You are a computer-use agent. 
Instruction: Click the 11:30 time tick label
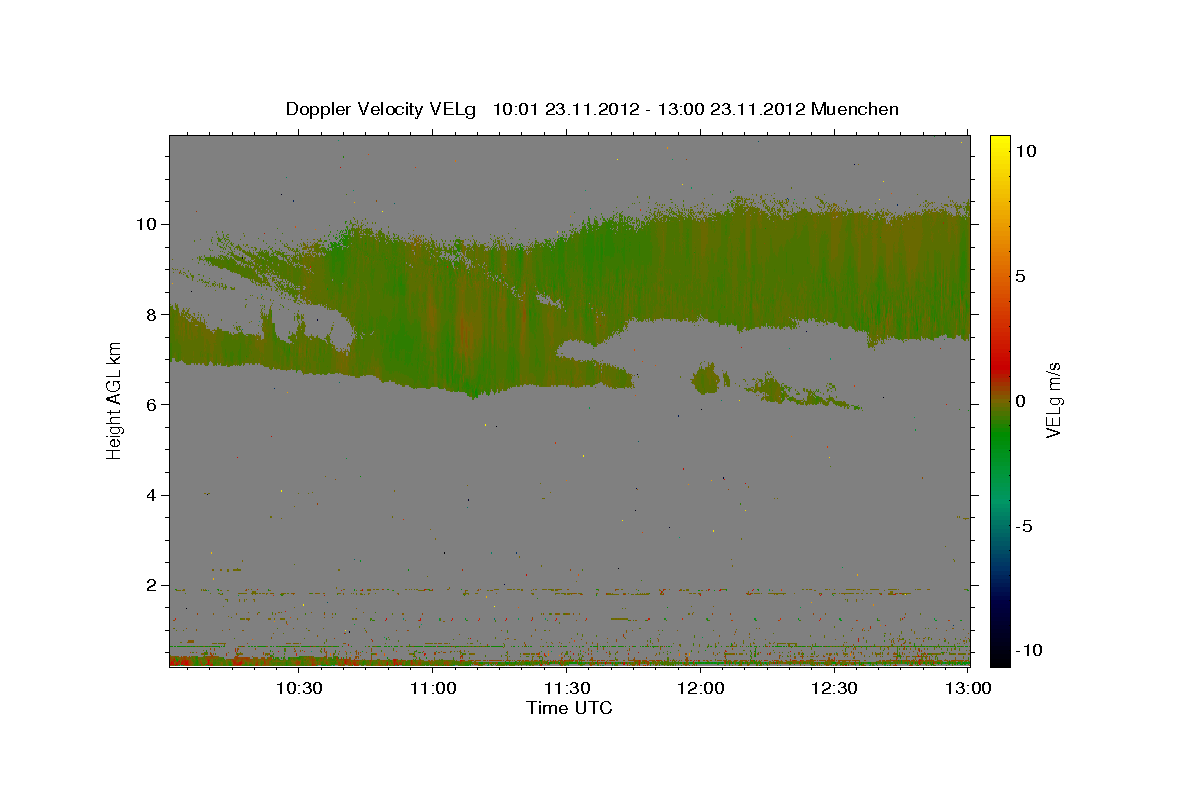(x=567, y=688)
